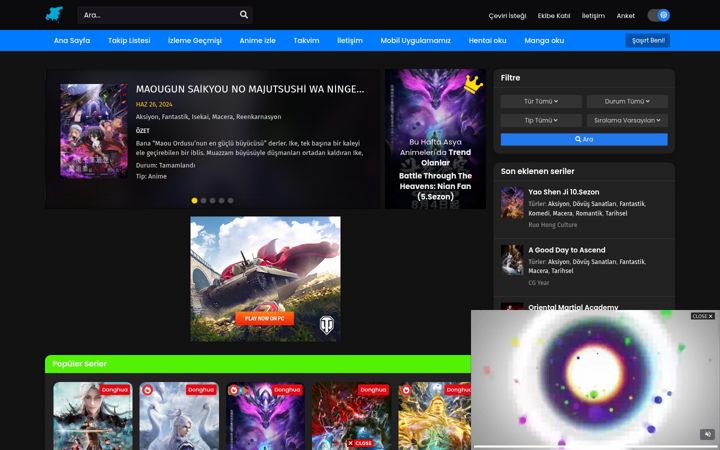Click the Fantastik genre under Yao Shen Ji
The image size is (720, 450).
(x=632, y=203)
